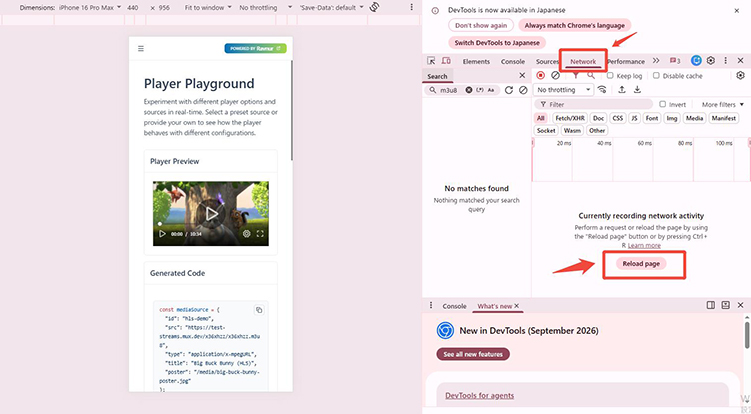This screenshot has height=414, width=751.
Task: Toggle the network filter funnel icon
Action: 576,75
